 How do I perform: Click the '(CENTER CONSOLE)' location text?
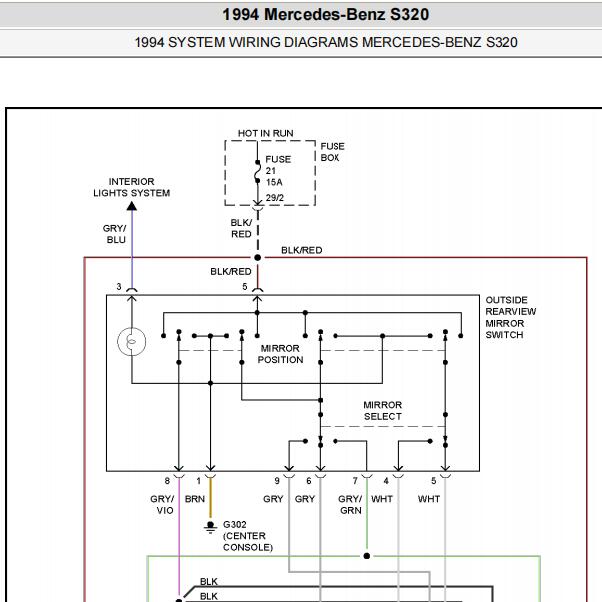(248, 541)
